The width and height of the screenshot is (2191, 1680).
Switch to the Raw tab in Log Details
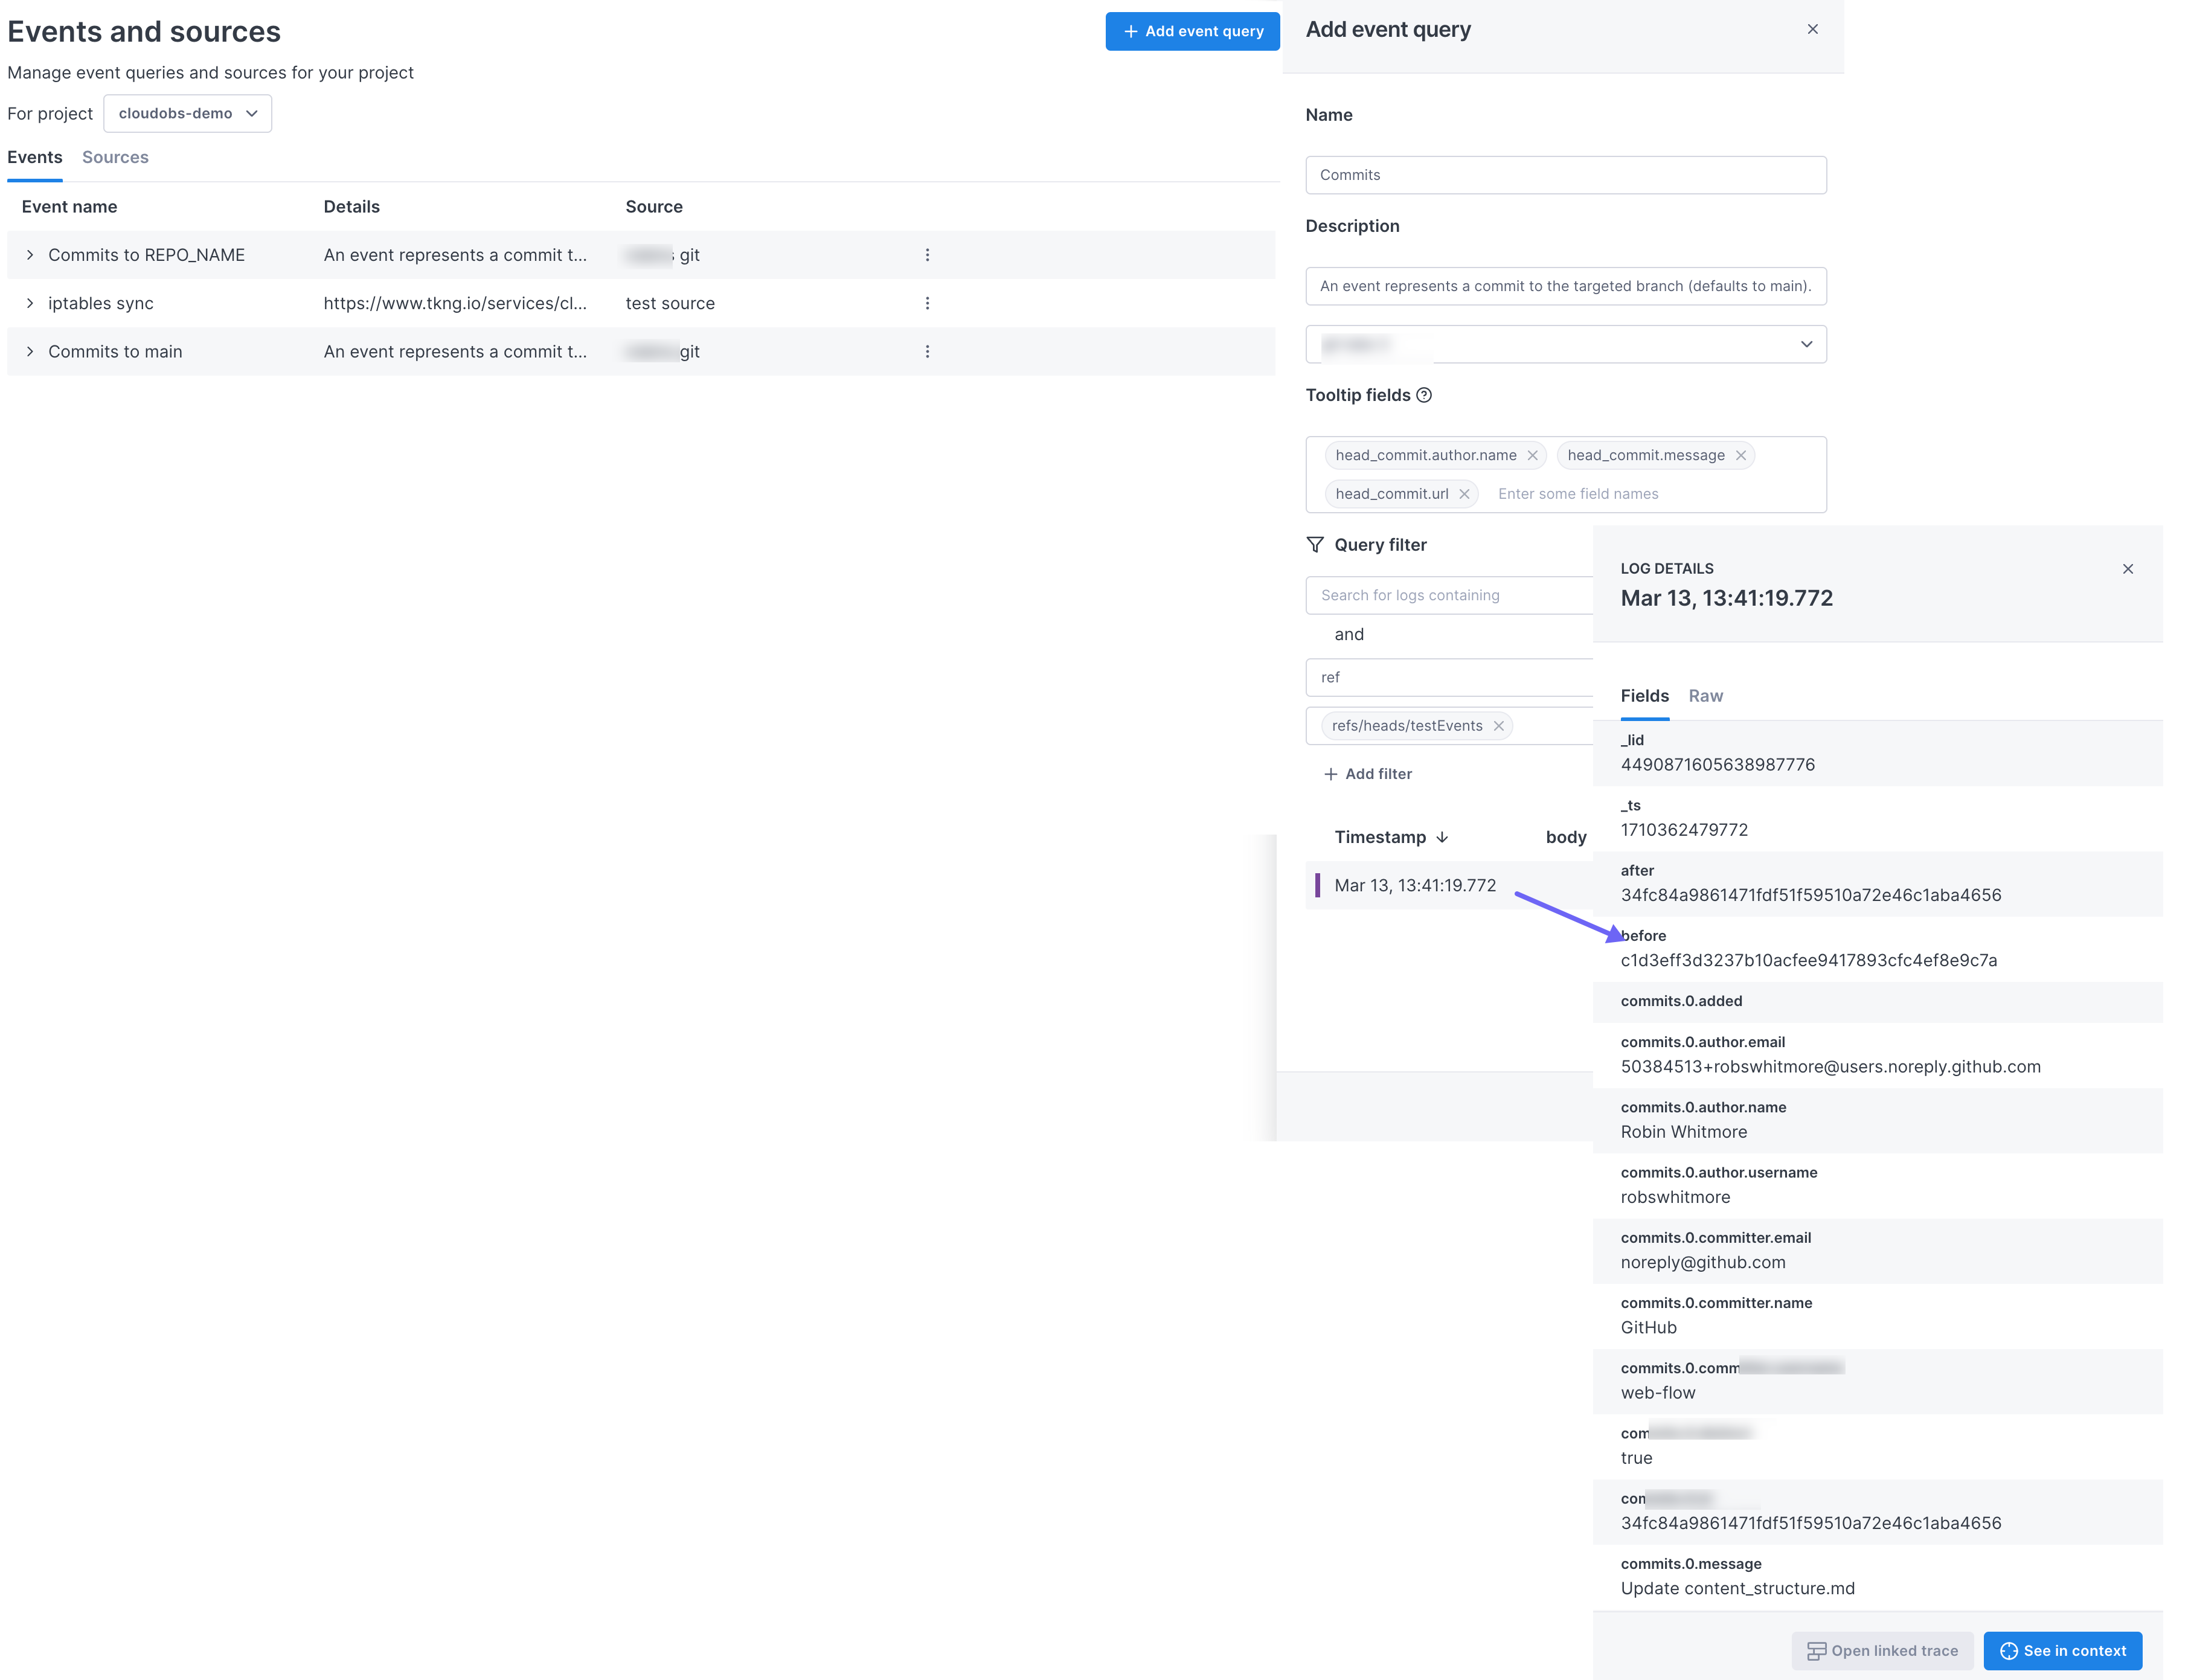click(1705, 695)
